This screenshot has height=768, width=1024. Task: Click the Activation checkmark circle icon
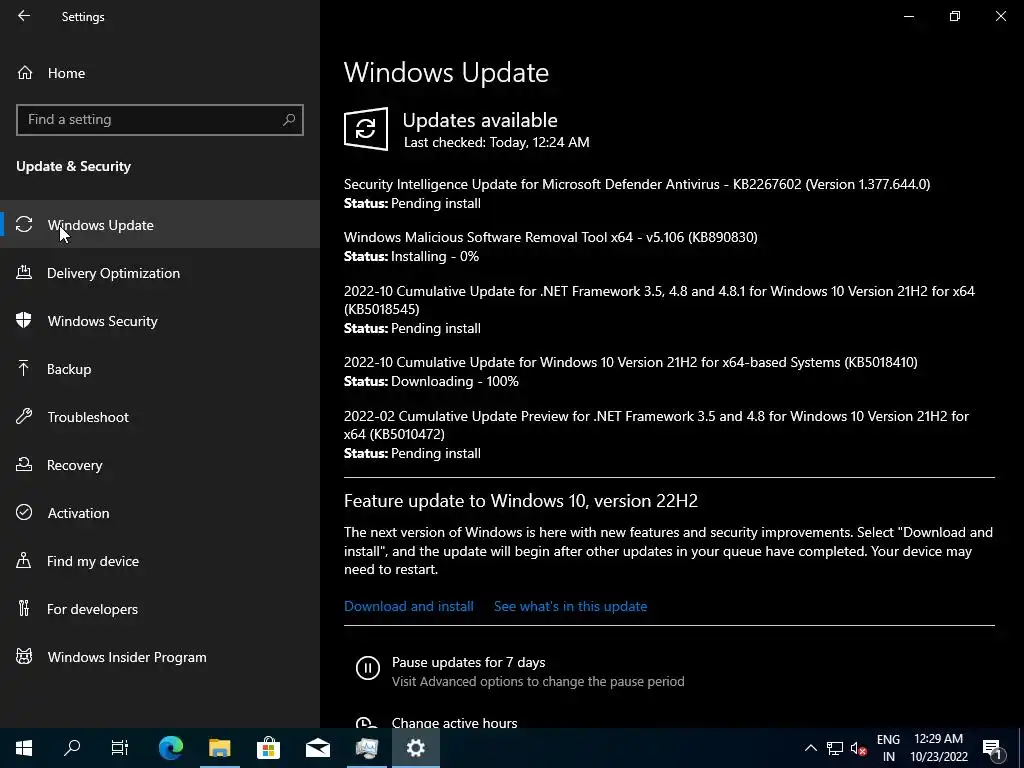[x=24, y=512]
